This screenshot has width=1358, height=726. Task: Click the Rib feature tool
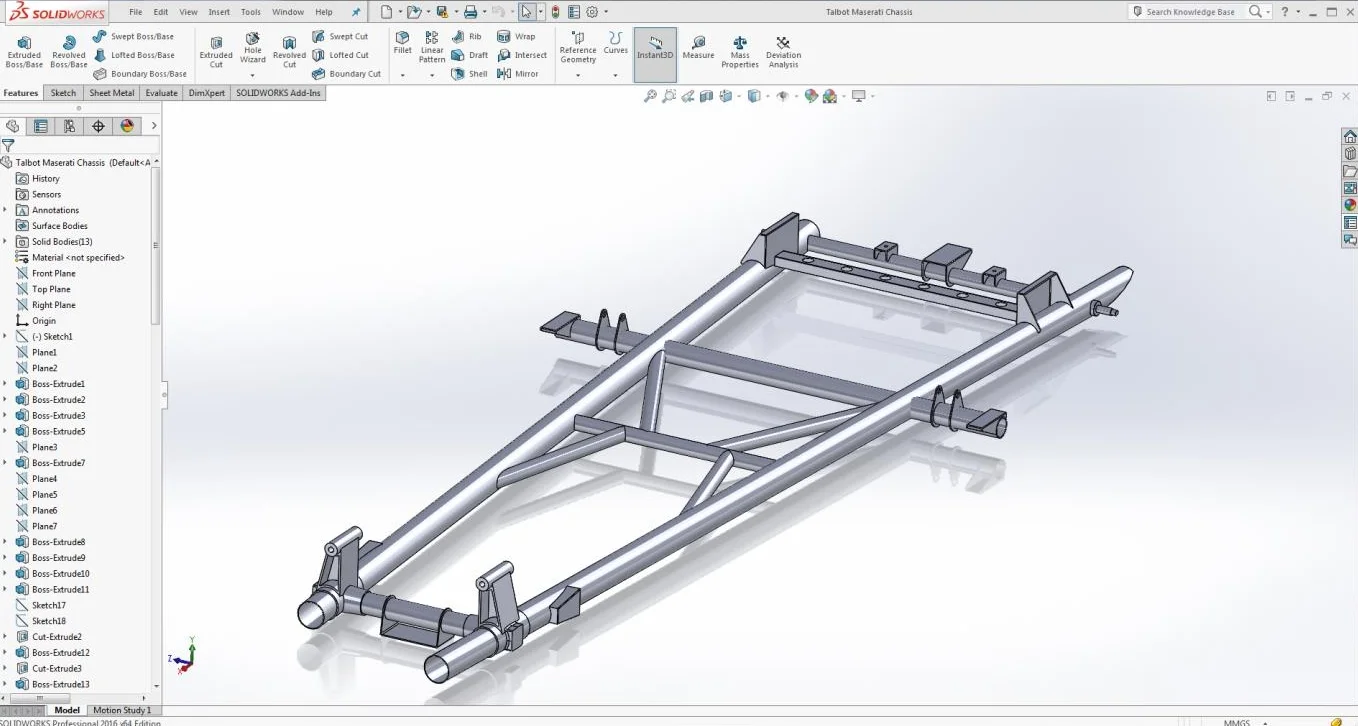(466, 36)
